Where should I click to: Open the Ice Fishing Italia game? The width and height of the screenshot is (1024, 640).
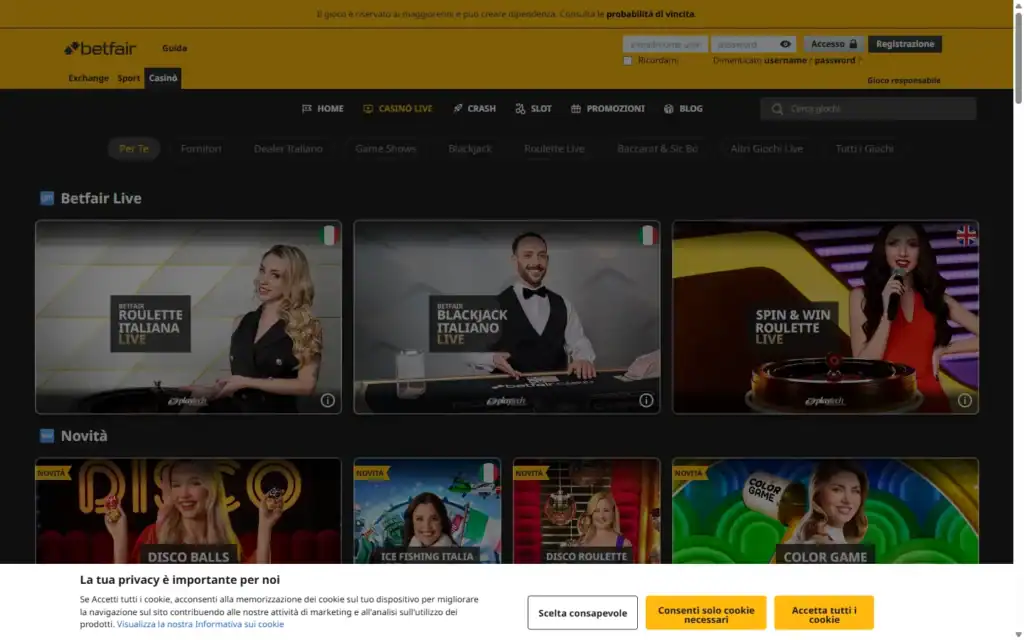click(427, 511)
